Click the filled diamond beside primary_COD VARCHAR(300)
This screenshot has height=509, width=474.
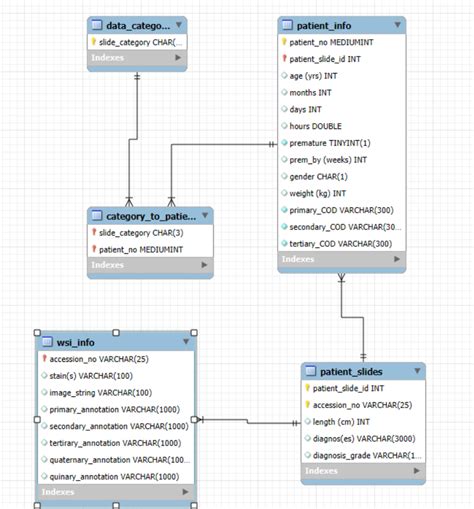pos(284,210)
